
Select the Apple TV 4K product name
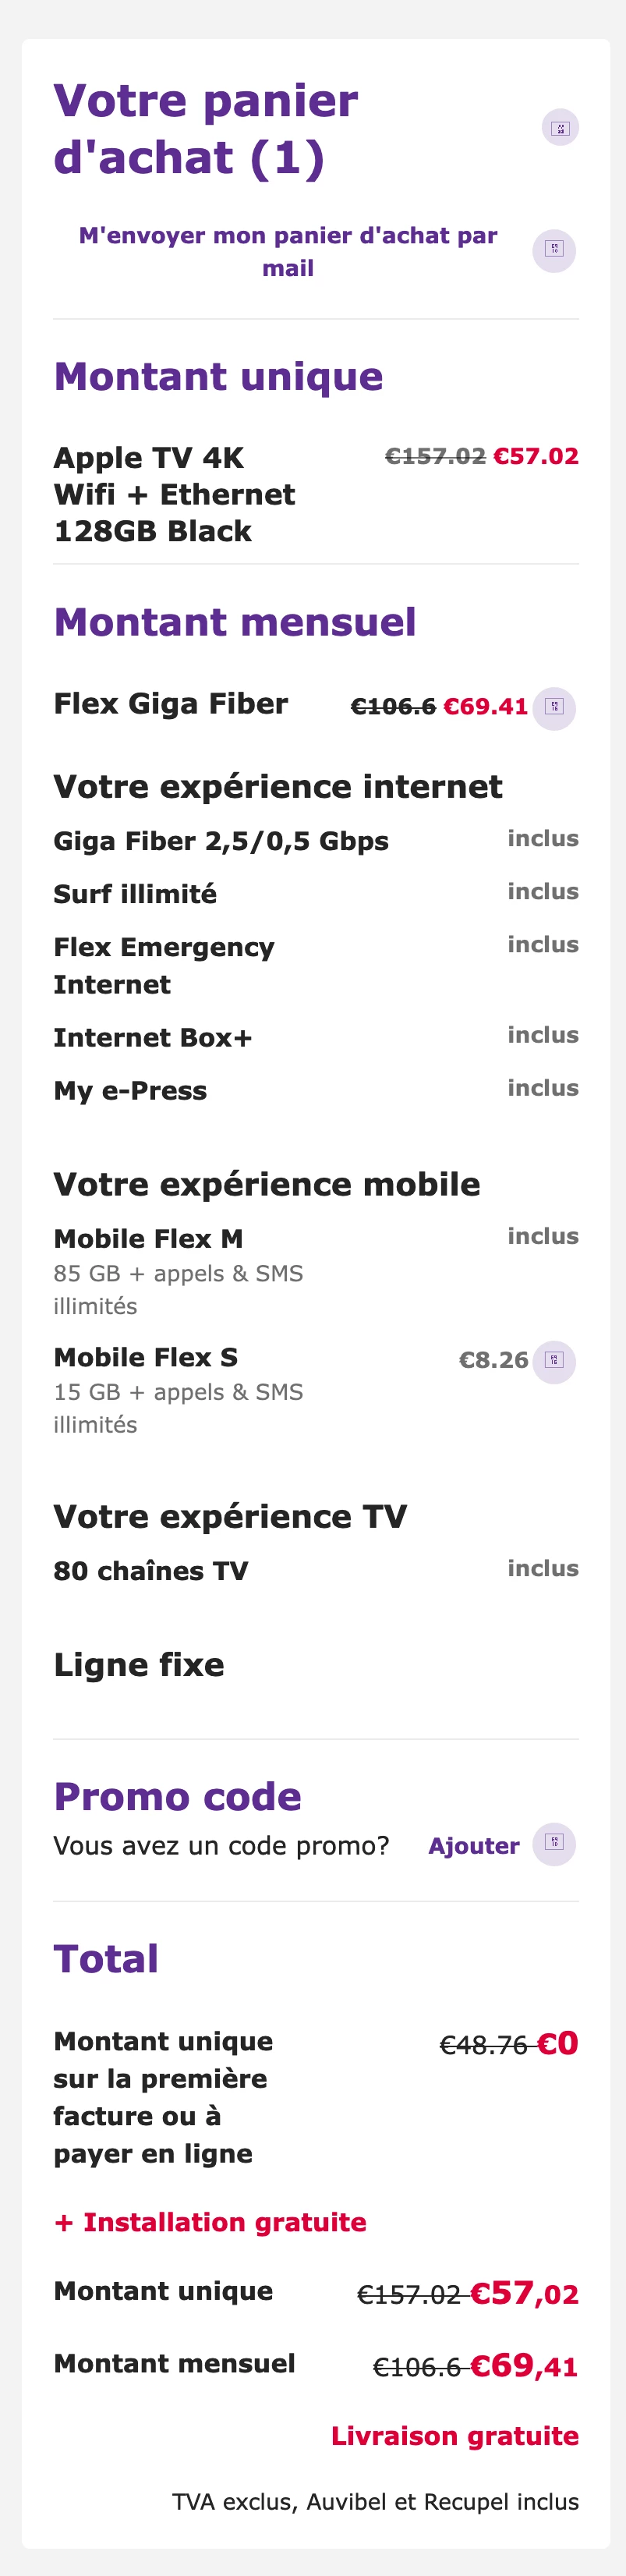click(174, 494)
